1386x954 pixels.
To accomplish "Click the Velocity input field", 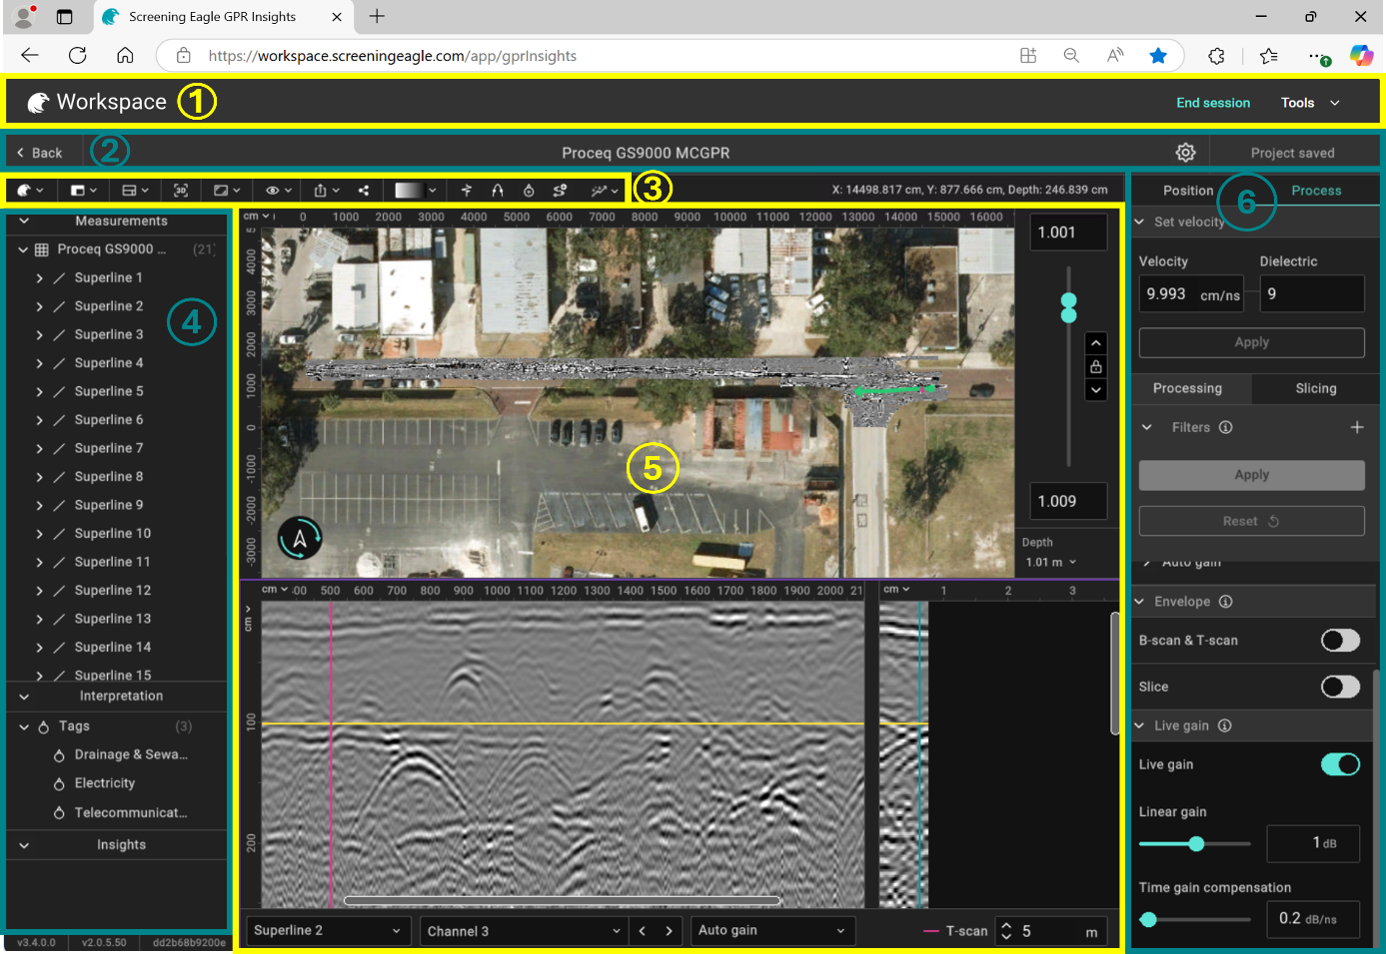I will [x=1191, y=294].
